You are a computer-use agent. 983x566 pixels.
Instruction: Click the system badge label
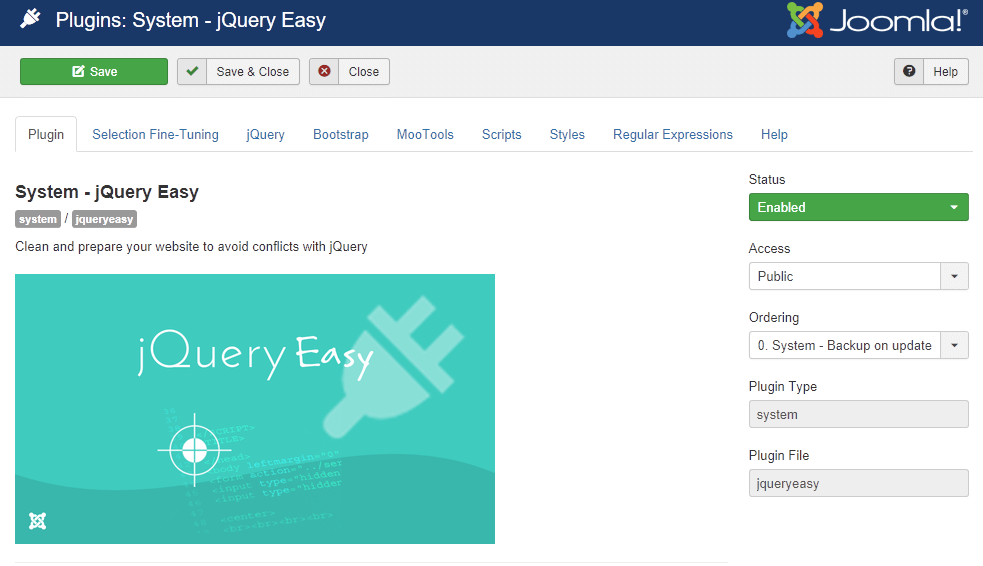click(x=38, y=219)
